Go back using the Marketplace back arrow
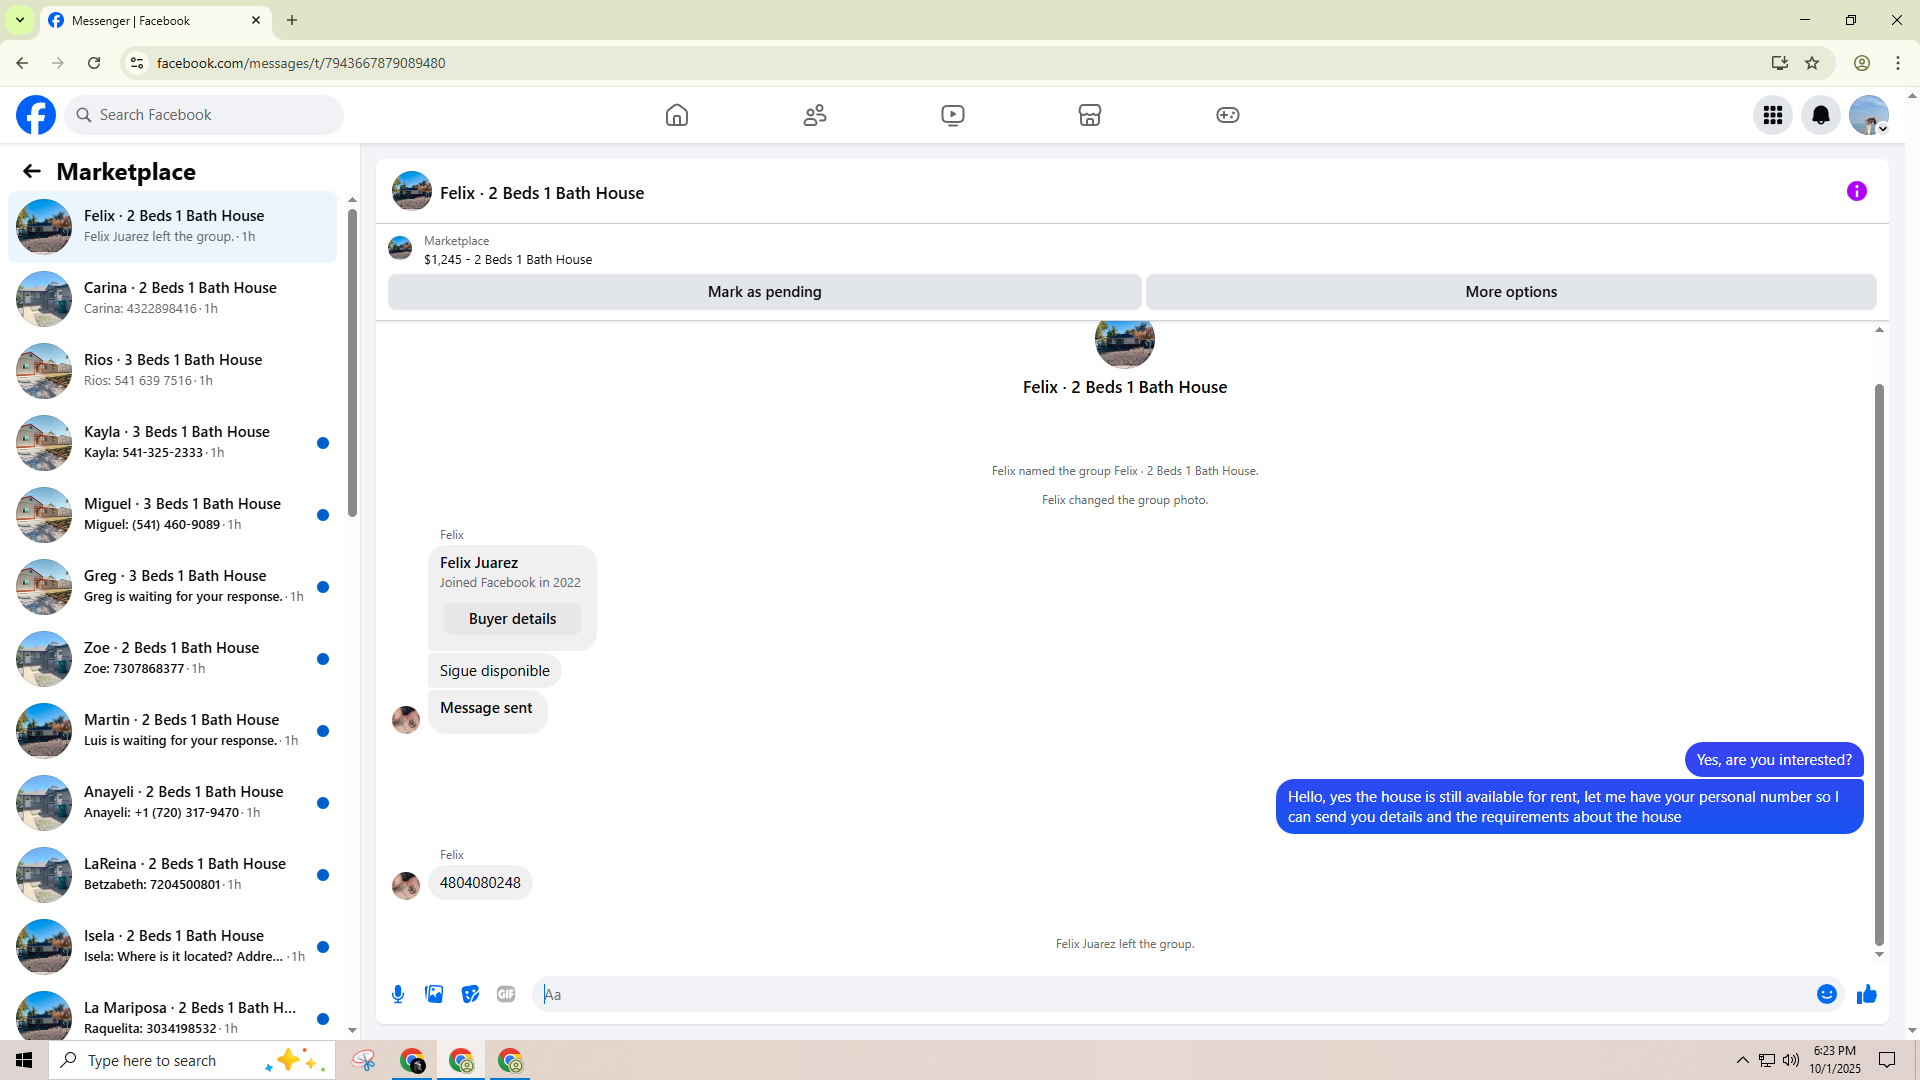The image size is (1920, 1080). (x=32, y=171)
